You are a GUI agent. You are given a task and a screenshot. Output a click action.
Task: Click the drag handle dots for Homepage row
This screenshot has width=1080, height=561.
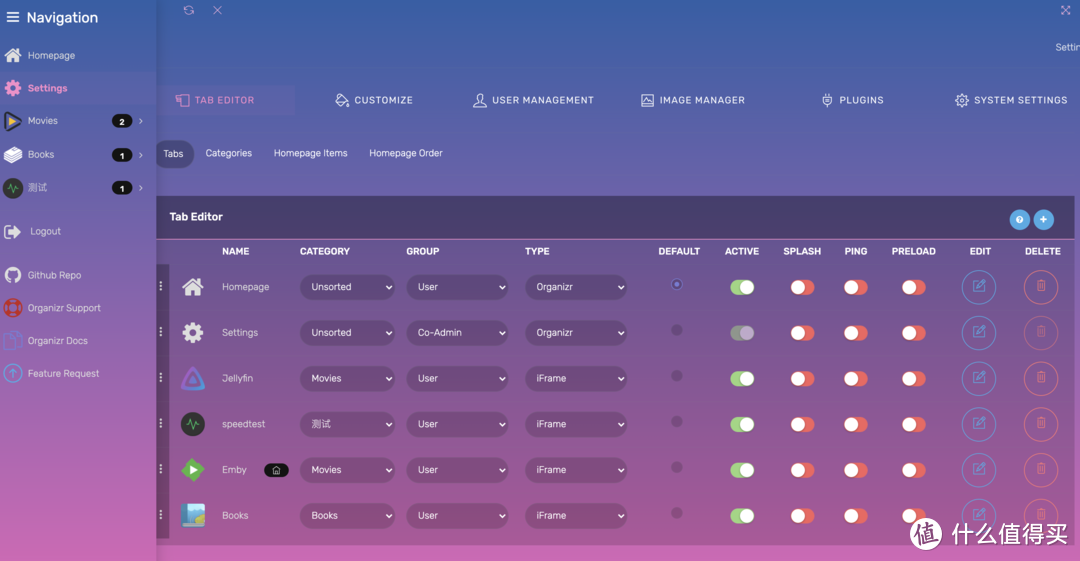click(x=161, y=287)
